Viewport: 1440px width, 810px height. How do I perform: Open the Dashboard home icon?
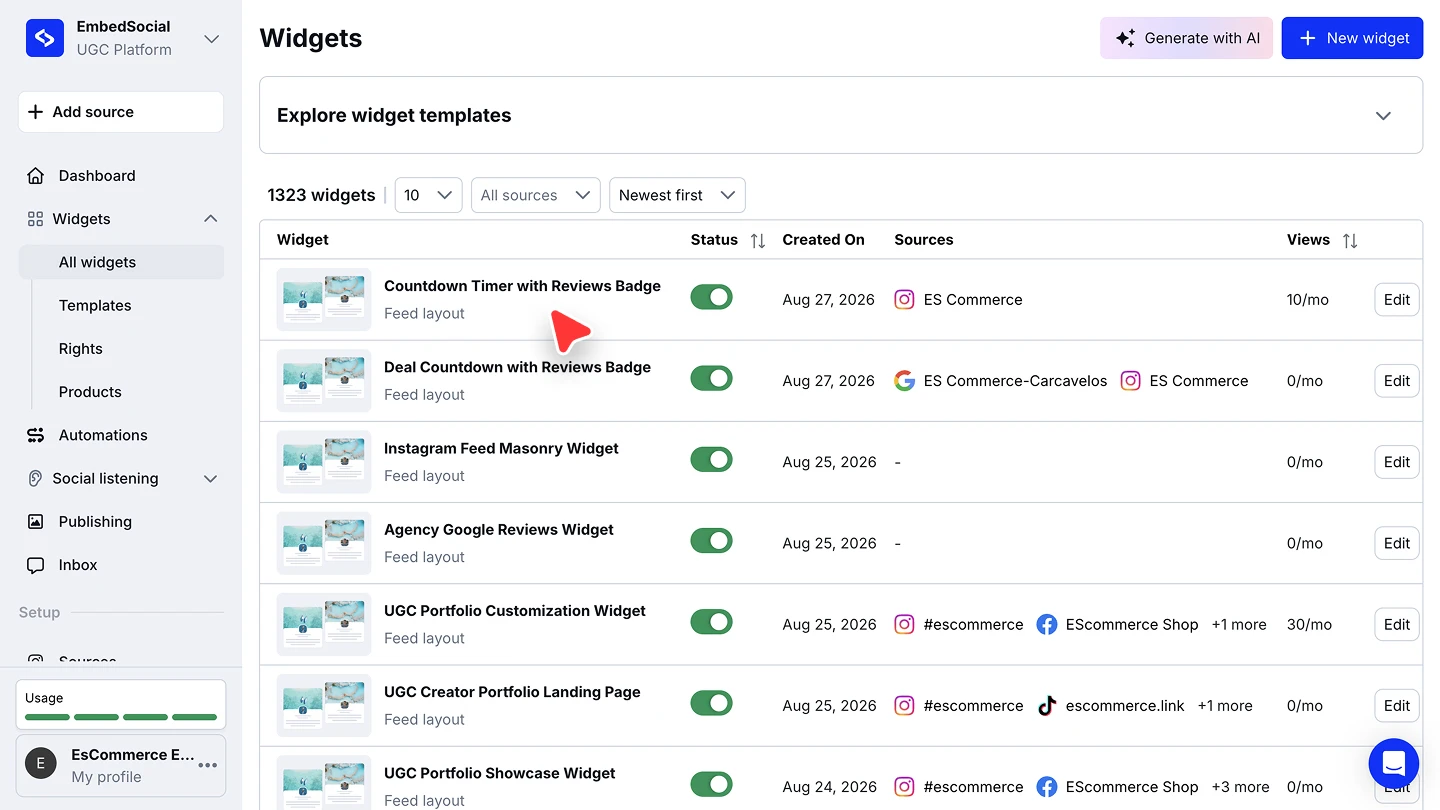[36, 176]
